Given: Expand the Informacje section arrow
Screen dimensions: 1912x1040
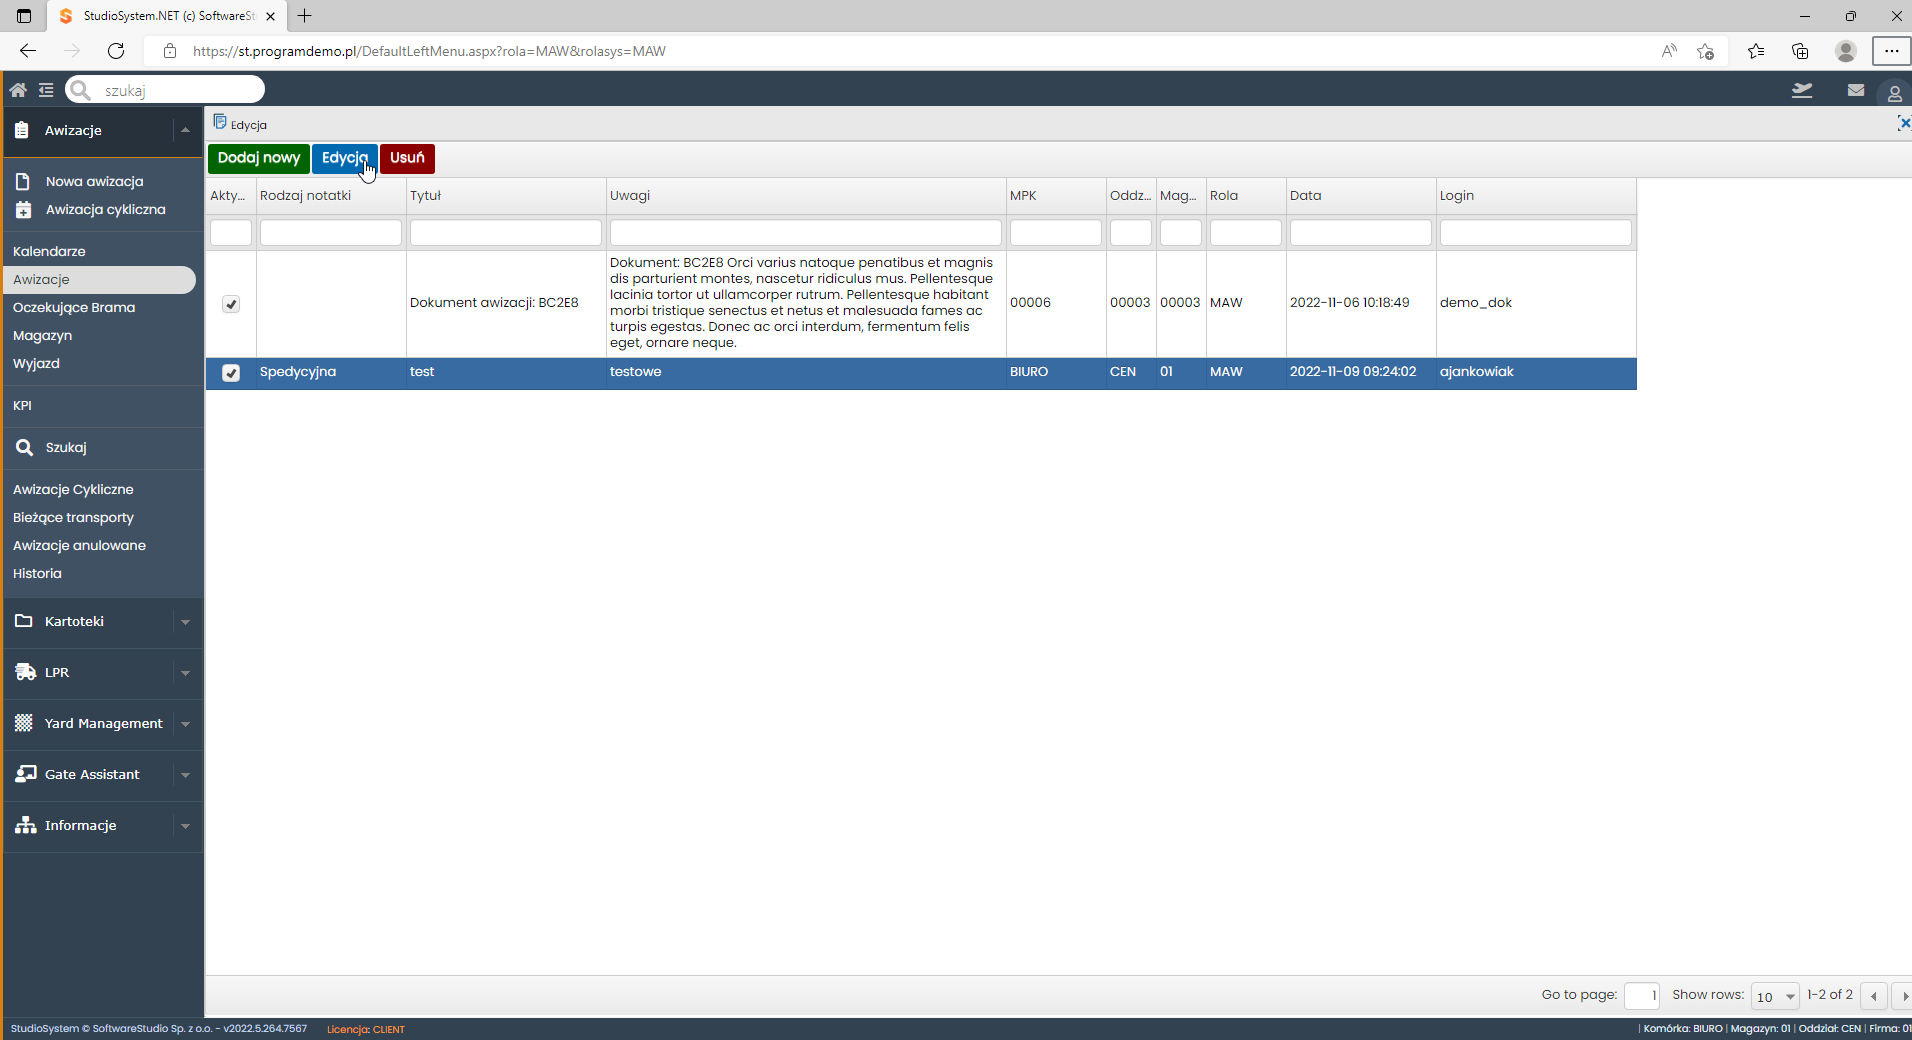Looking at the screenshot, I should (x=185, y=826).
